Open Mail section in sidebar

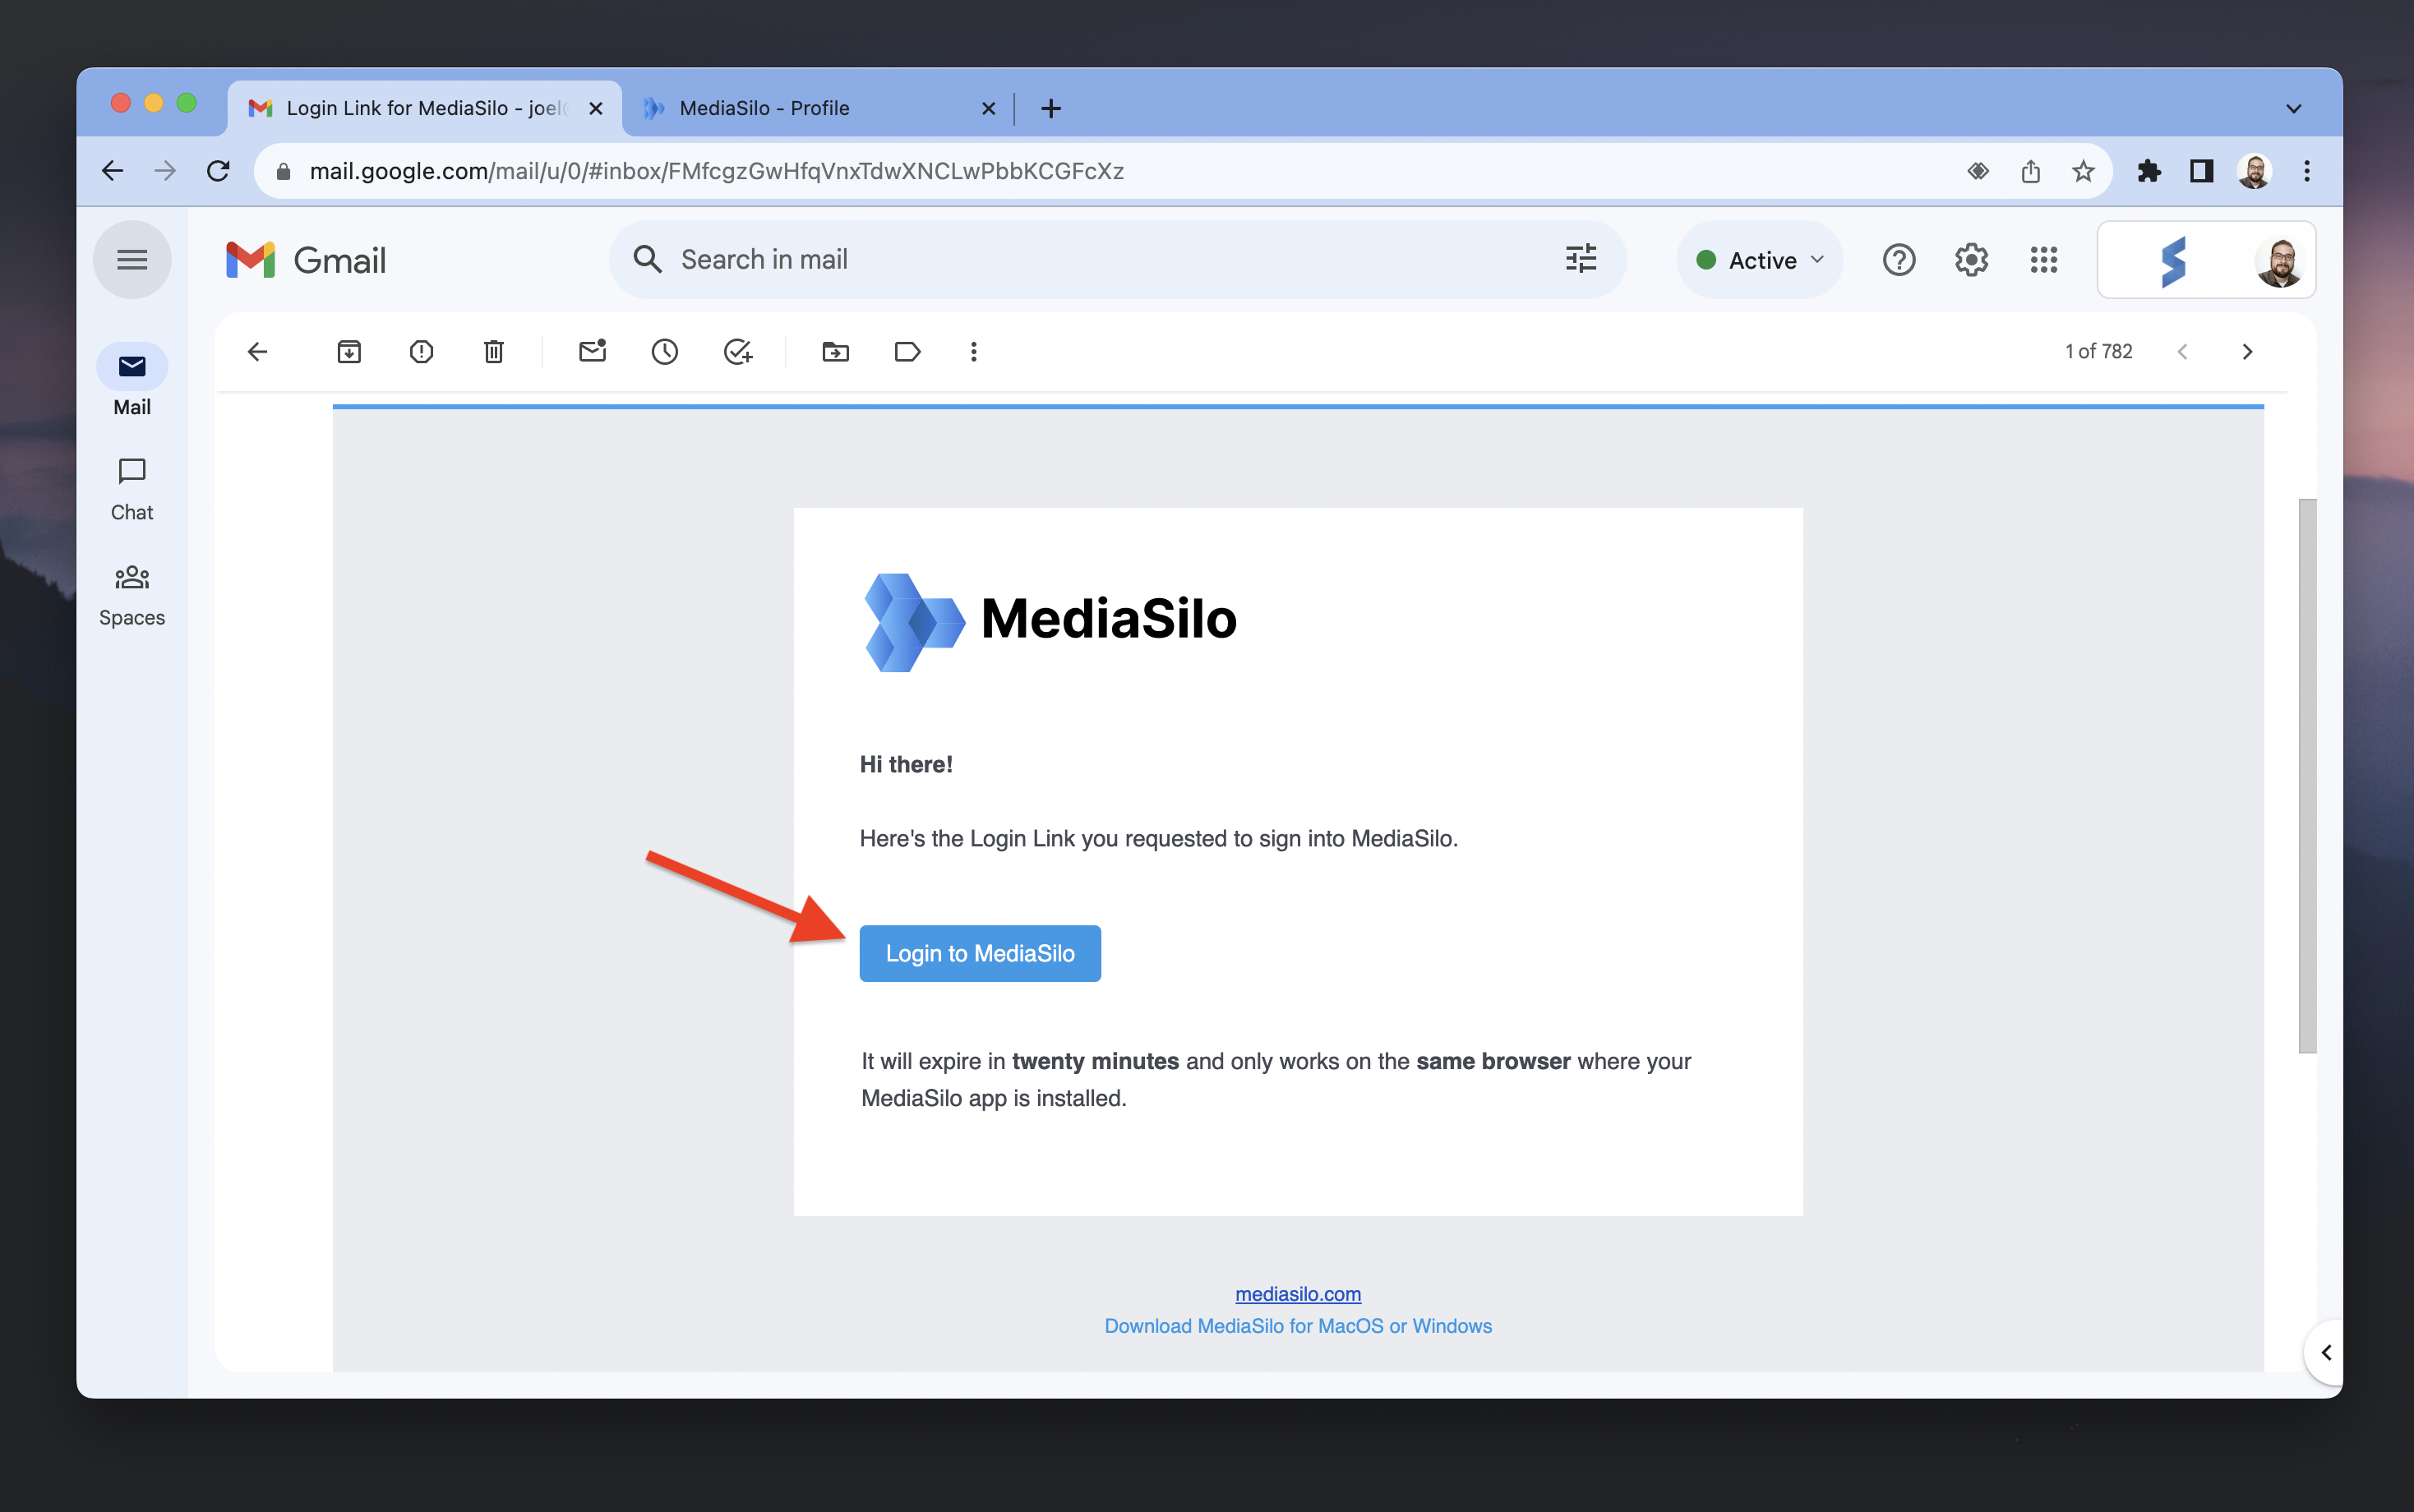coord(132,381)
